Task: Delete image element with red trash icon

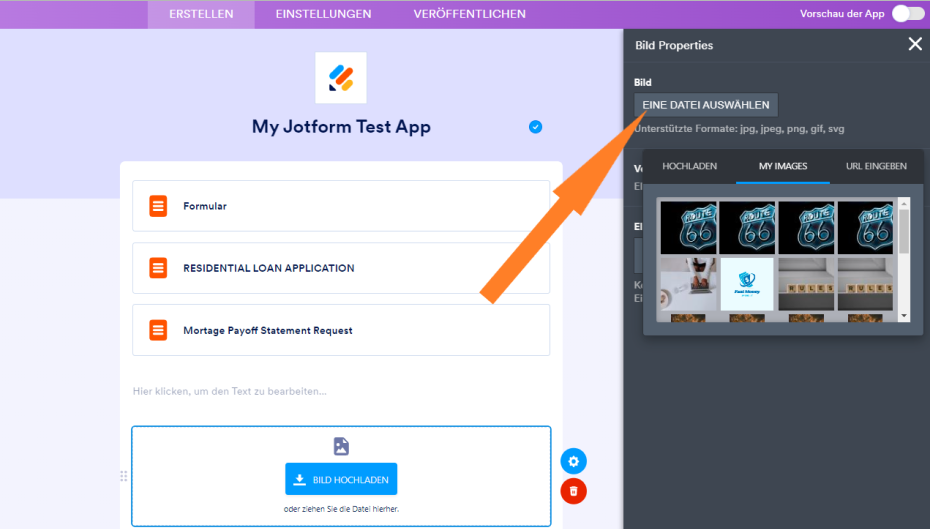Action: coord(573,491)
